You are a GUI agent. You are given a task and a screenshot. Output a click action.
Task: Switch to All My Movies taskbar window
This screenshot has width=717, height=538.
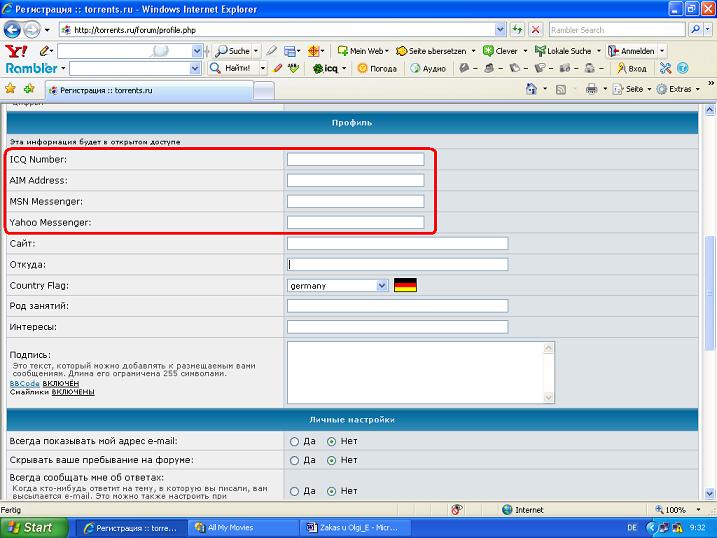tap(243, 528)
